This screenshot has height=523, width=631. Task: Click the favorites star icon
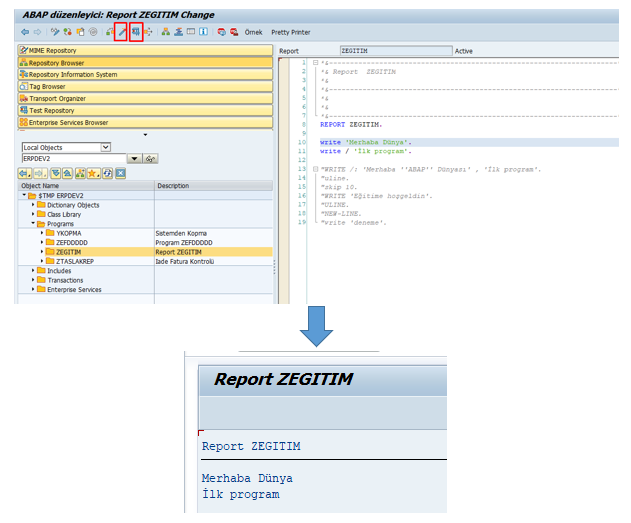click(91, 173)
